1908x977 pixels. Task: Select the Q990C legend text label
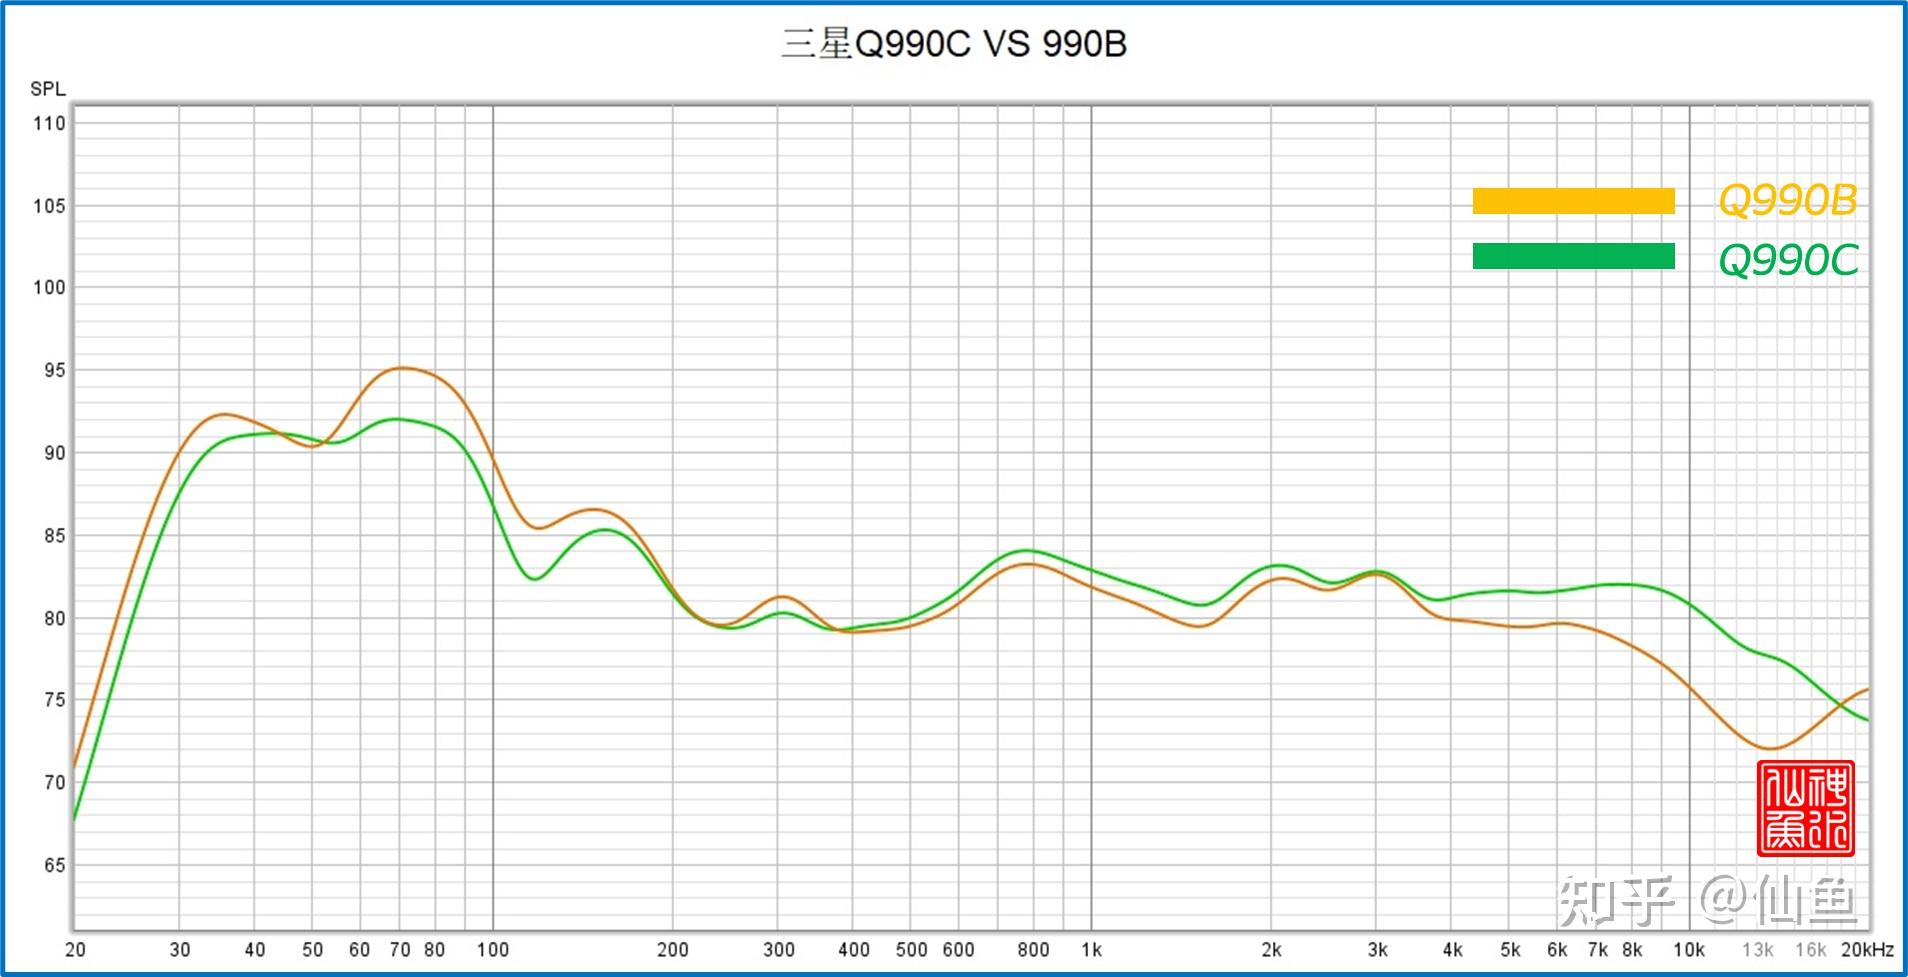(x=1789, y=259)
